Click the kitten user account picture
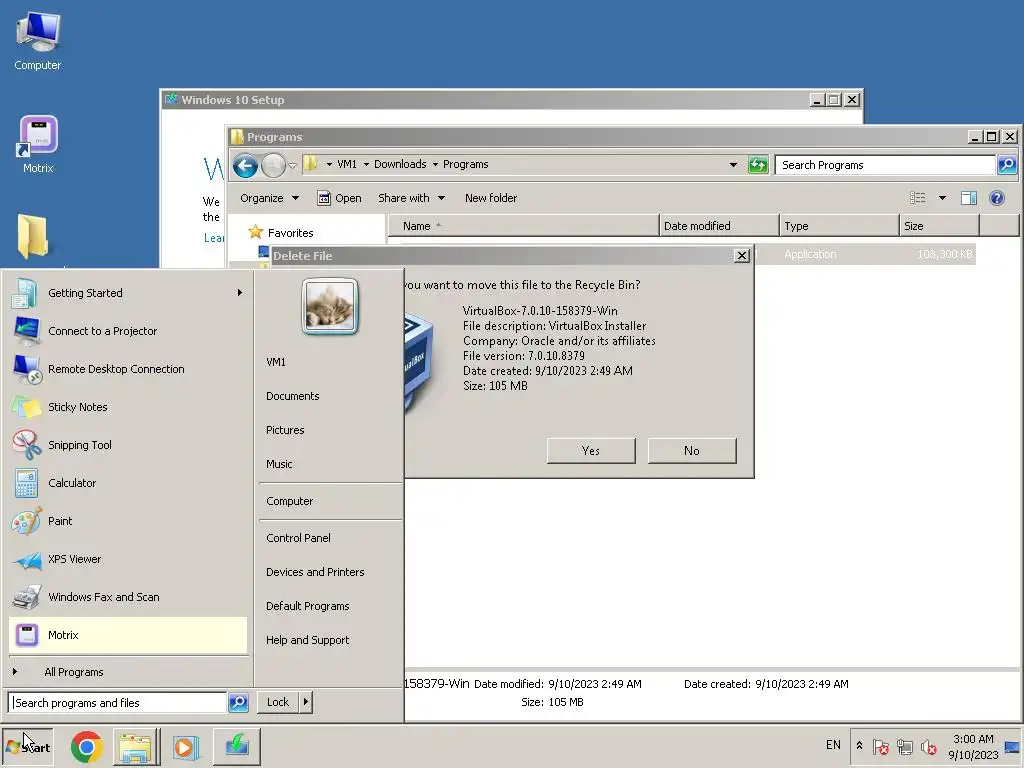Image resolution: width=1024 pixels, height=768 pixels. 330,306
